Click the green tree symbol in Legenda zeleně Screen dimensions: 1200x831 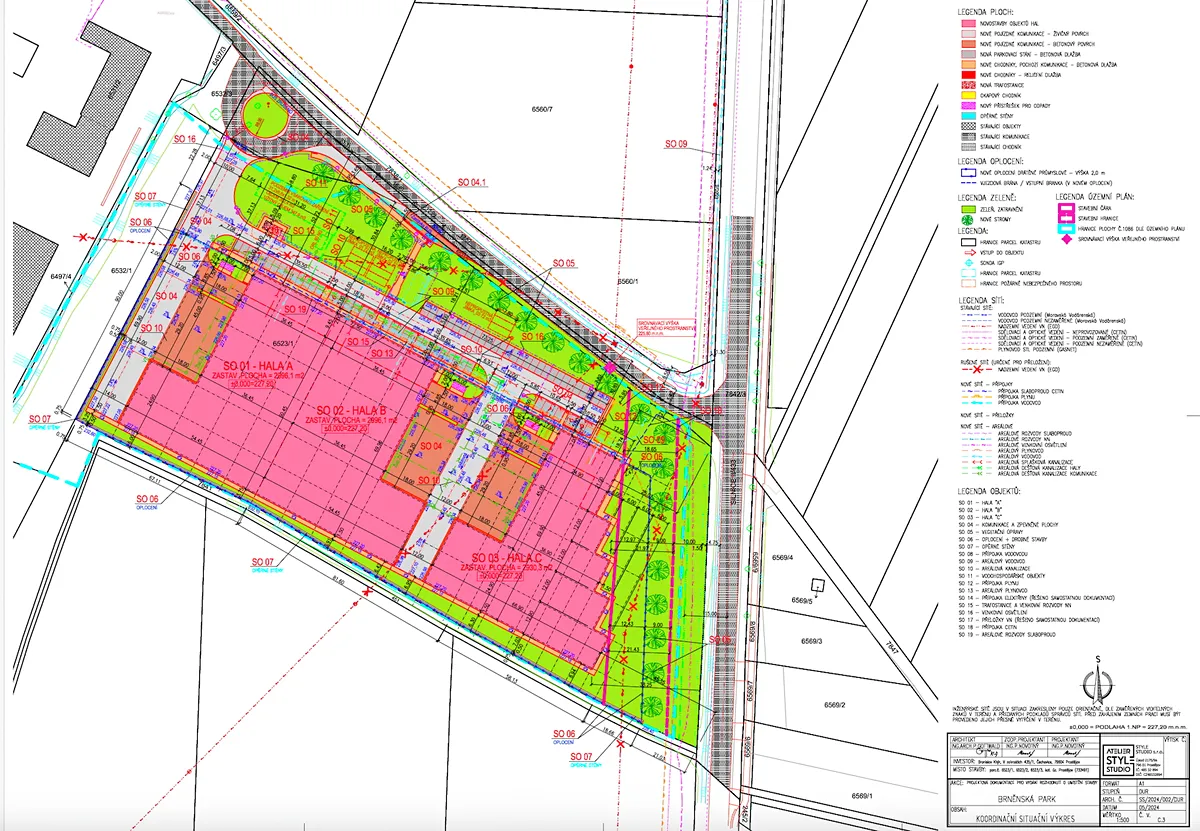(x=967, y=219)
